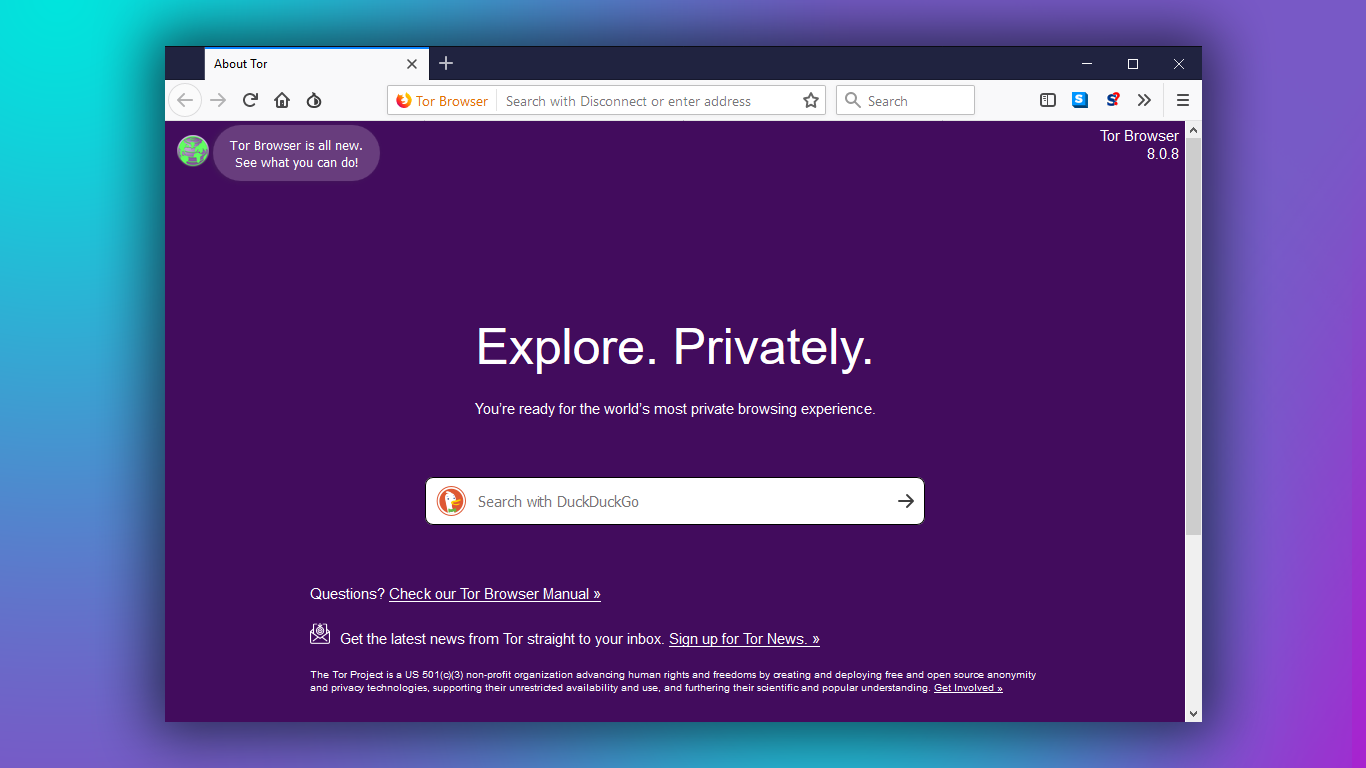
Task: Click 'You're ready for the world's most private' text
Action: pos(675,409)
